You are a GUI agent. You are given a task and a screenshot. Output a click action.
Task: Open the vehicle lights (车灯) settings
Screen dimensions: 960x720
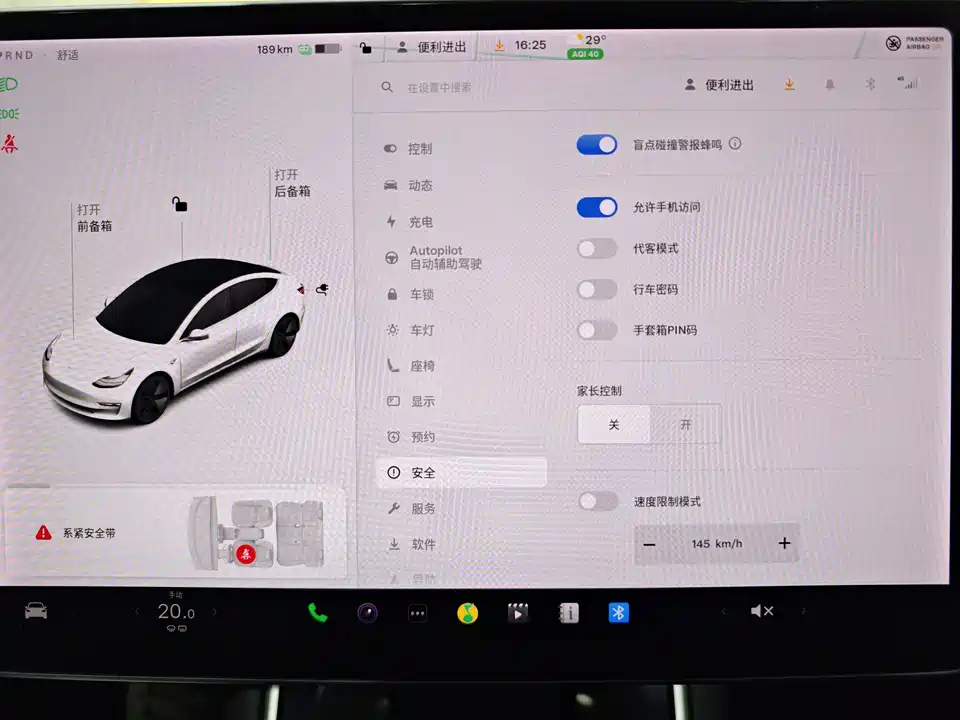(x=418, y=329)
